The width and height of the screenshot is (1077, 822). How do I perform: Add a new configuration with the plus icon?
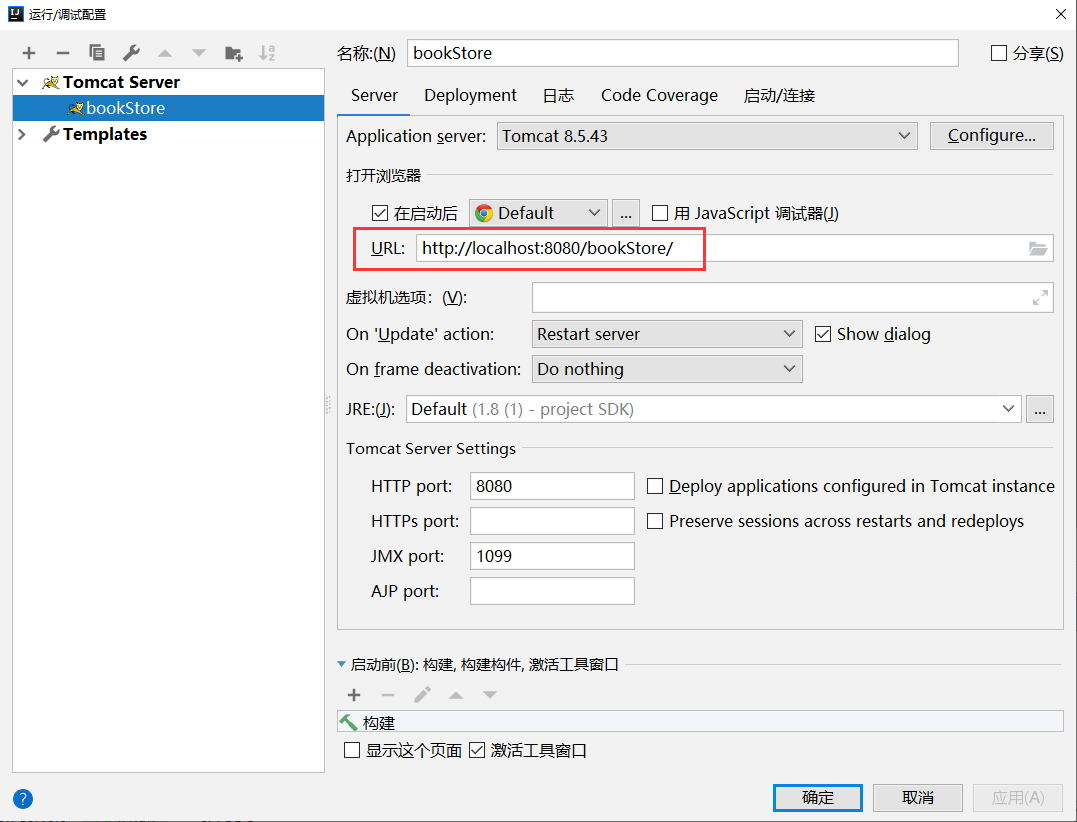(x=29, y=53)
